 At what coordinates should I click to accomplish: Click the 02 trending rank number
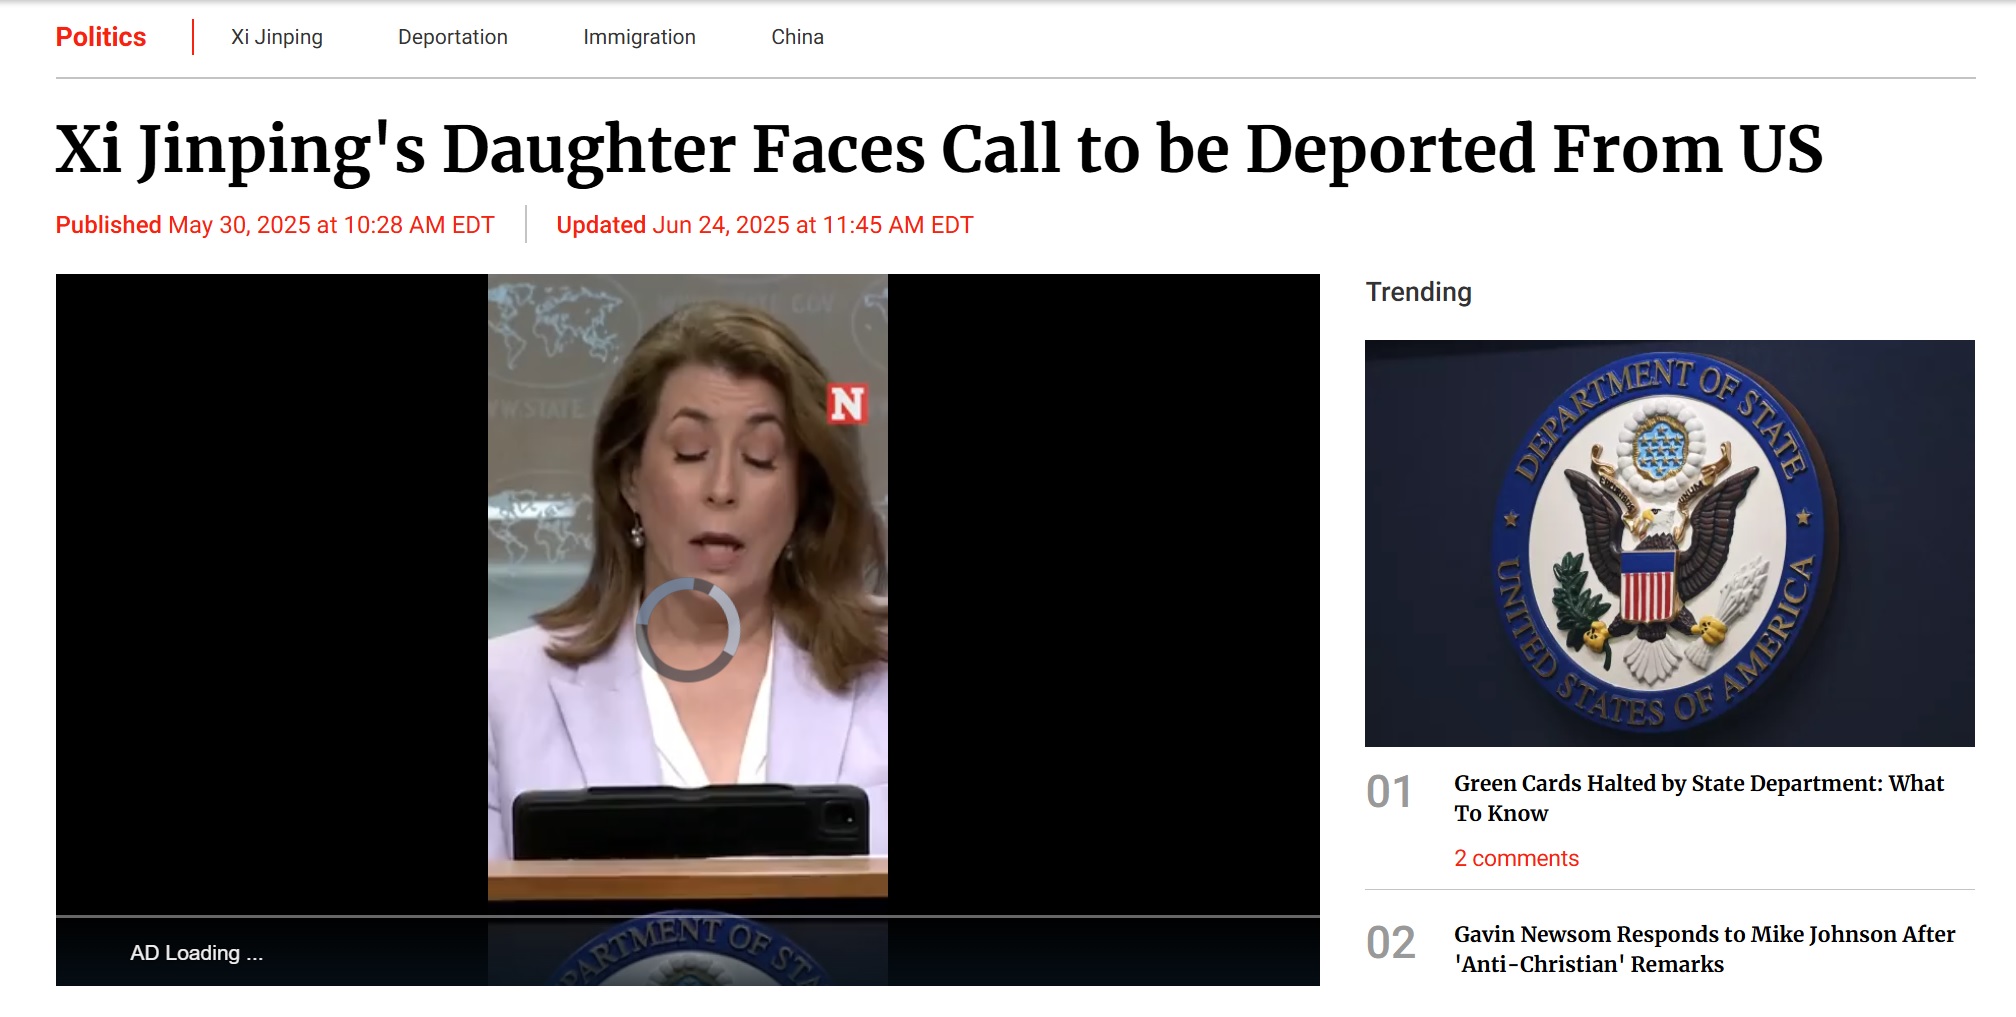1391,943
